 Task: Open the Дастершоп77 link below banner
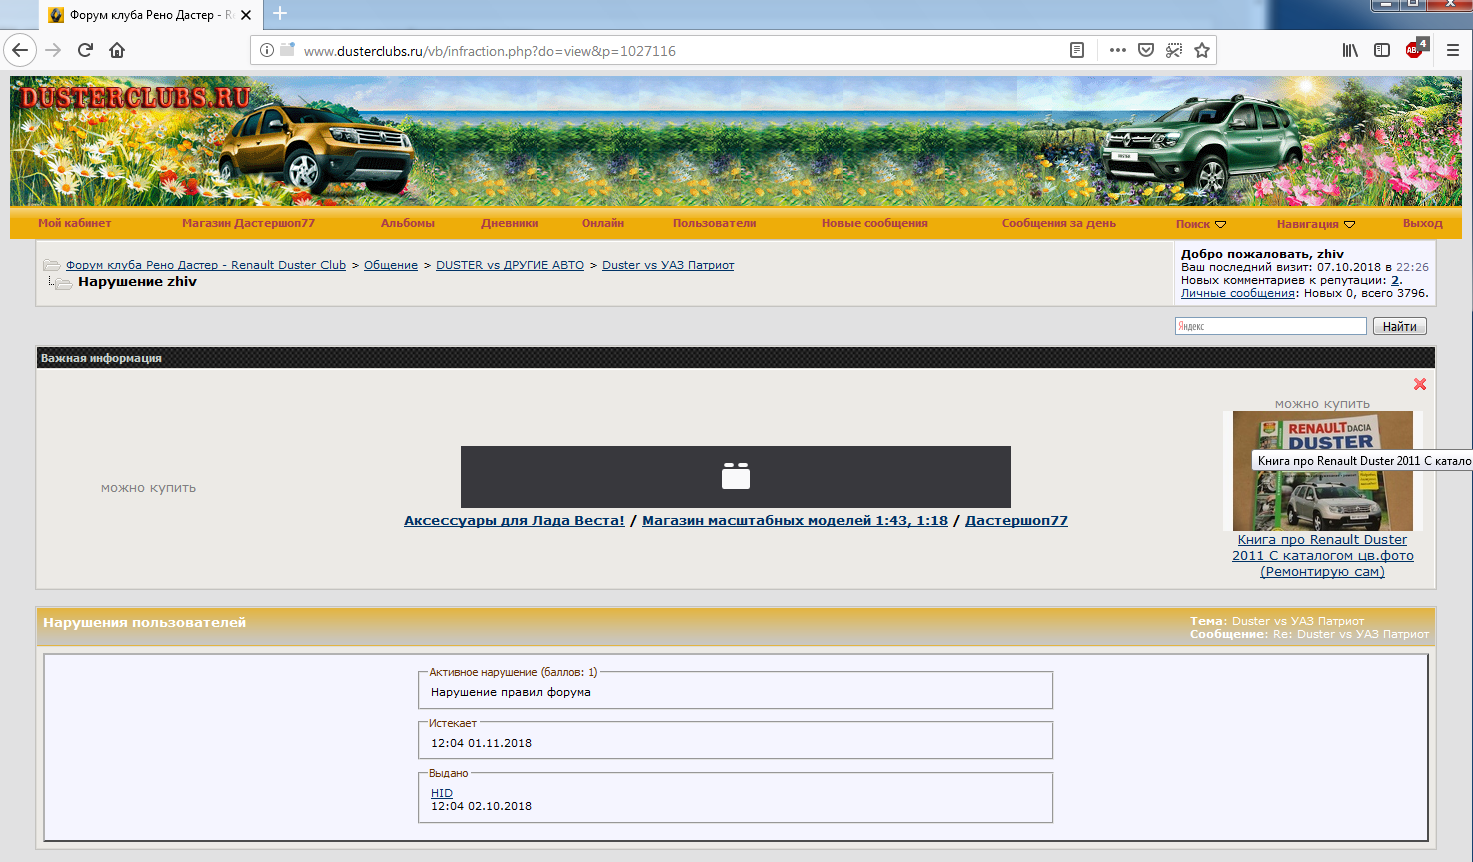tap(1016, 520)
